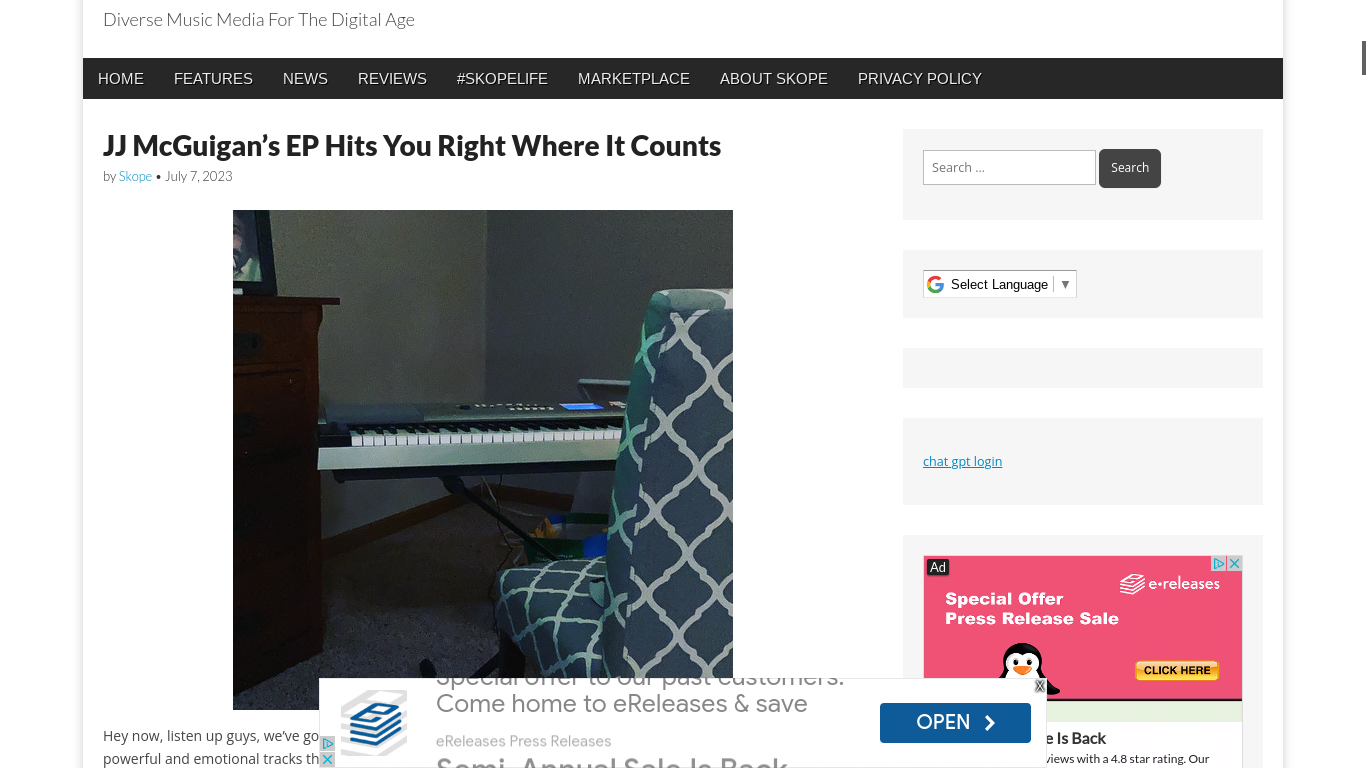Navigate to the MARKETPLACE page
Viewport: 1366px width, 768px height.
(x=634, y=79)
